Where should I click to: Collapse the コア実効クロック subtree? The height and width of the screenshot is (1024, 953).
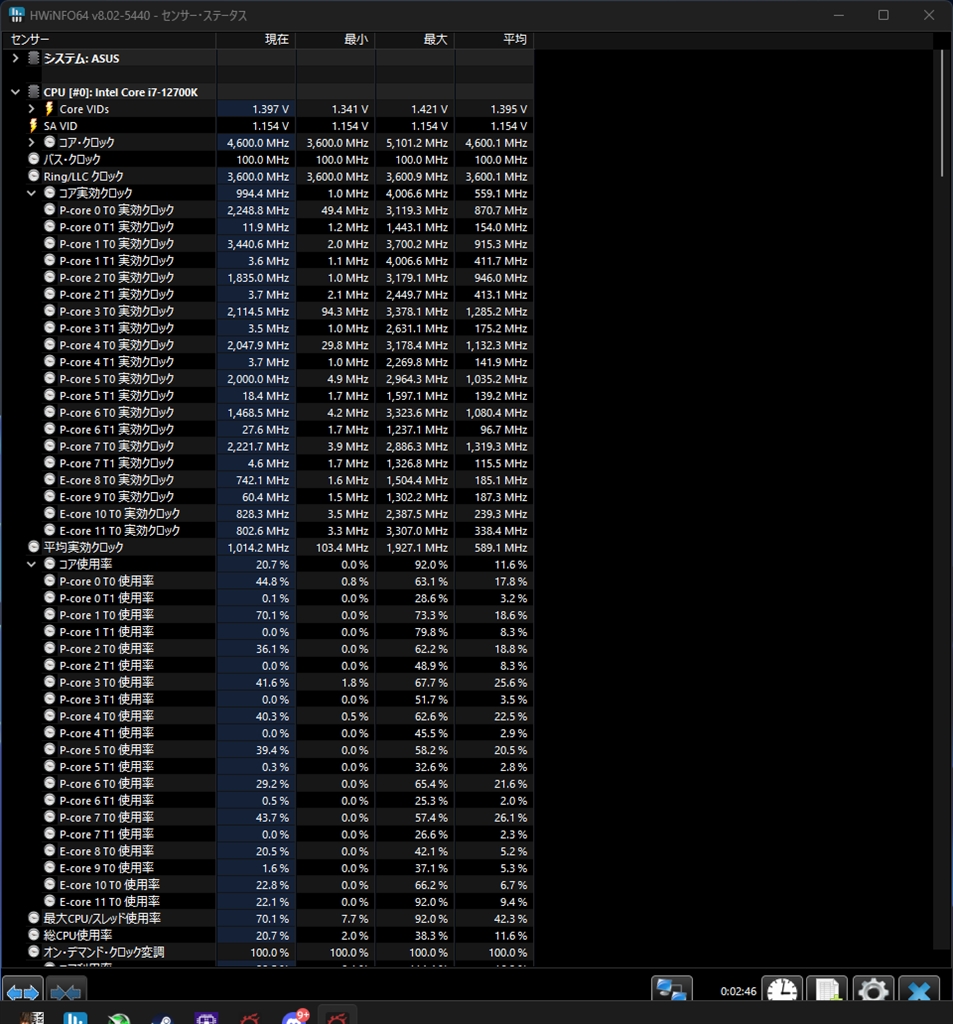[x=31, y=193]
